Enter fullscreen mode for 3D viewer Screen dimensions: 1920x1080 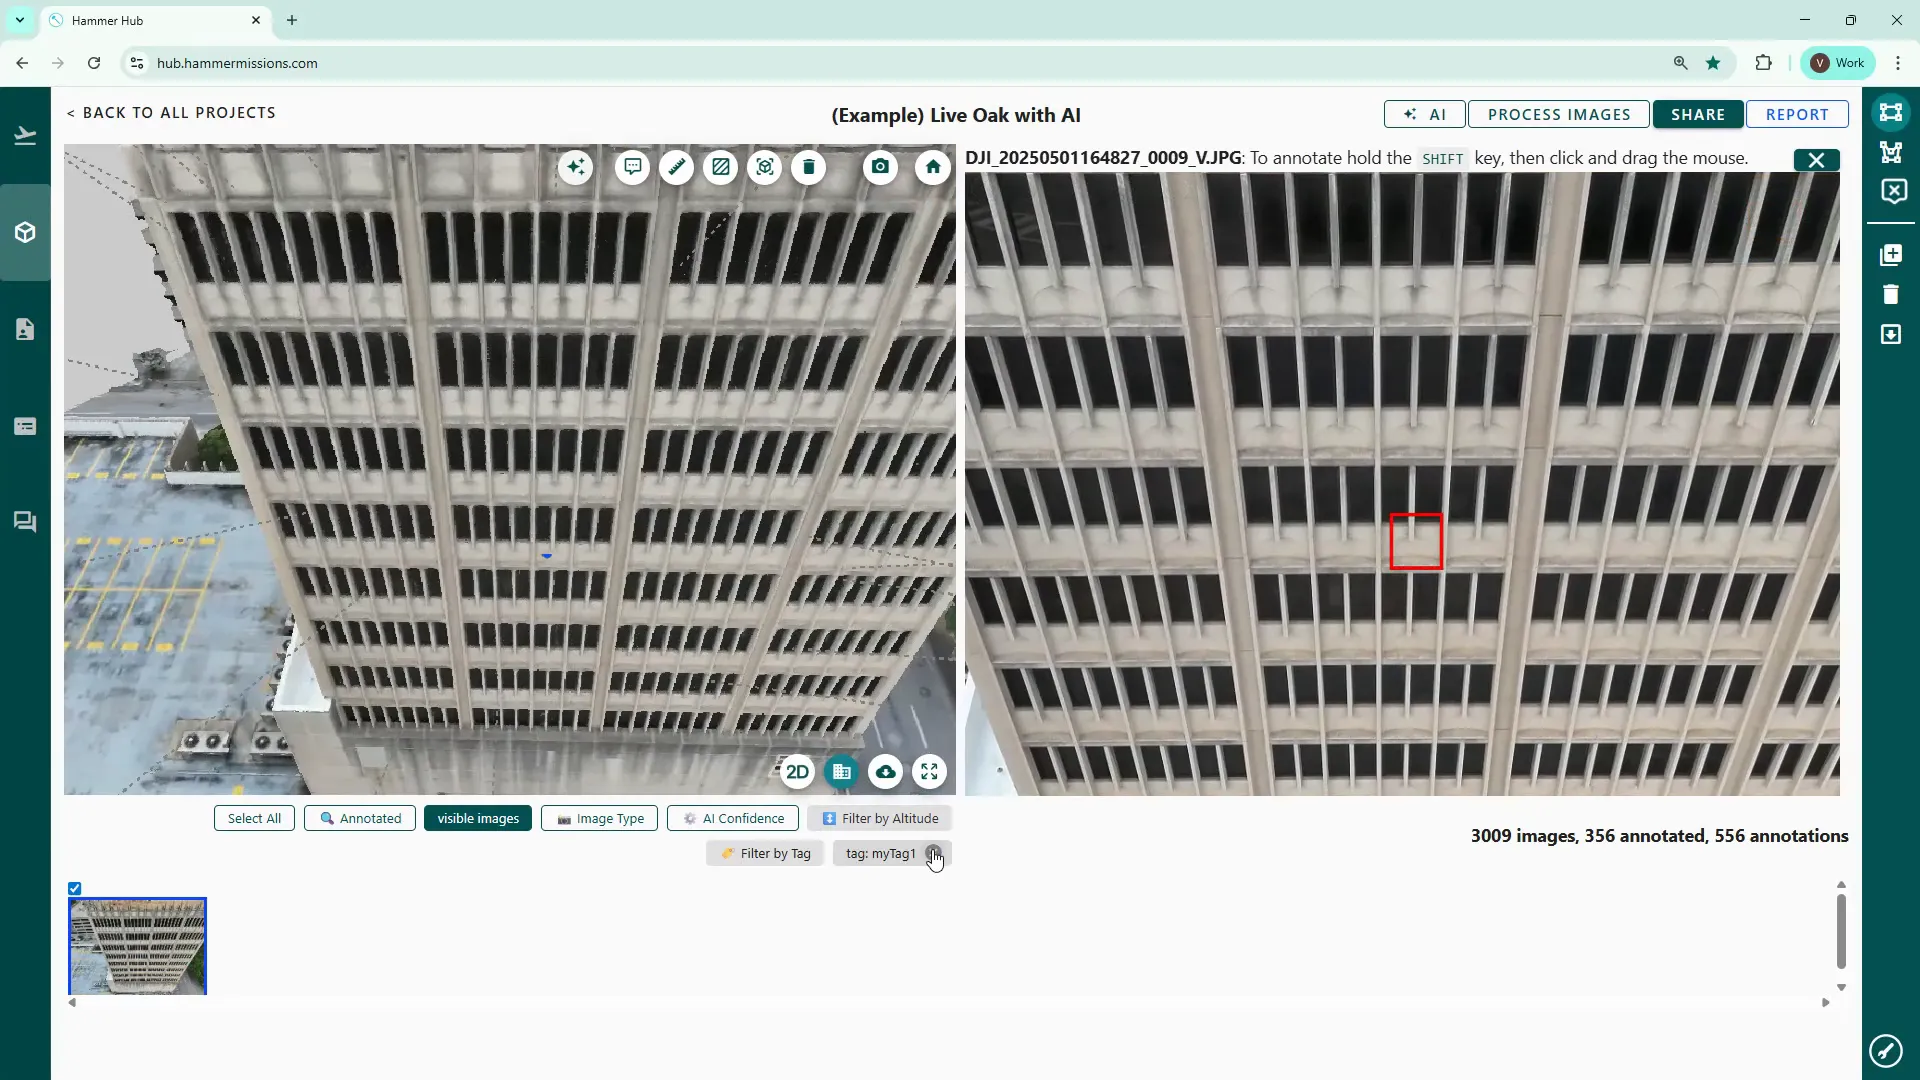click(x=929, y=772)
